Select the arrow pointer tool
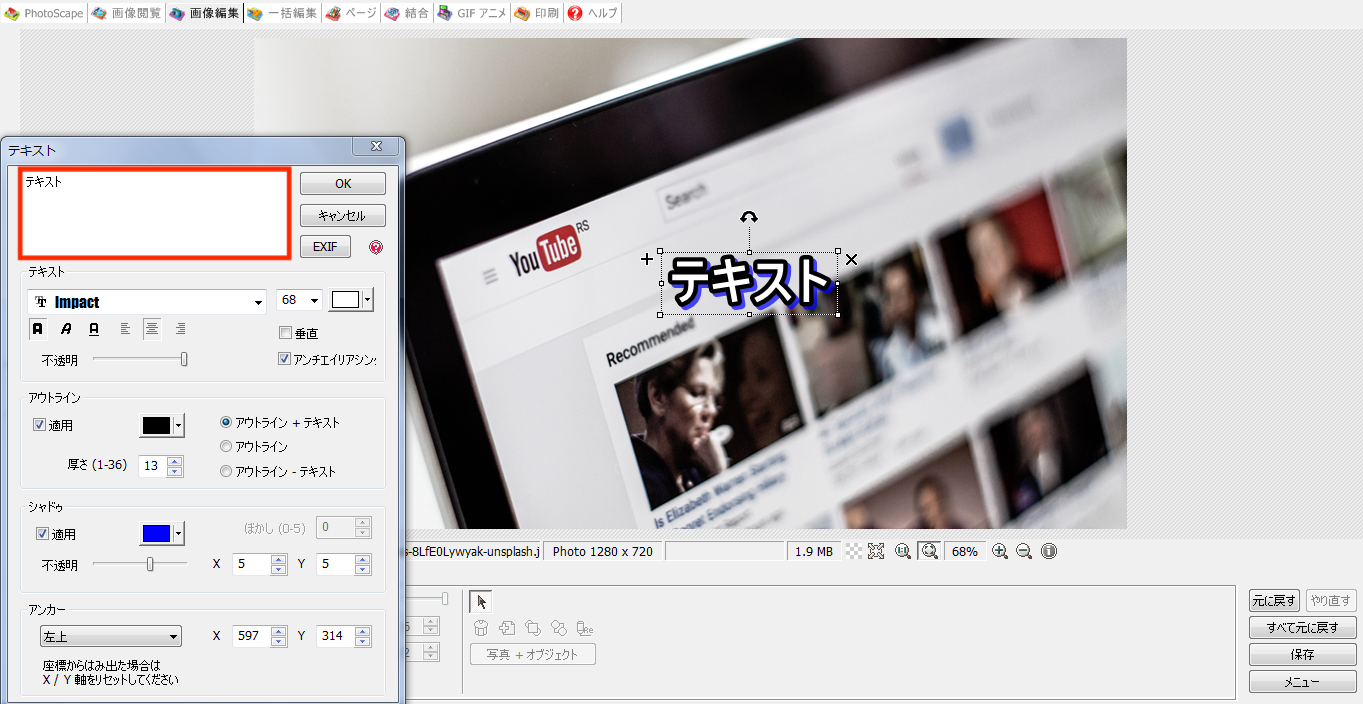The width and height of the screenshot is (1363, 704). click(x=481, y=601)
